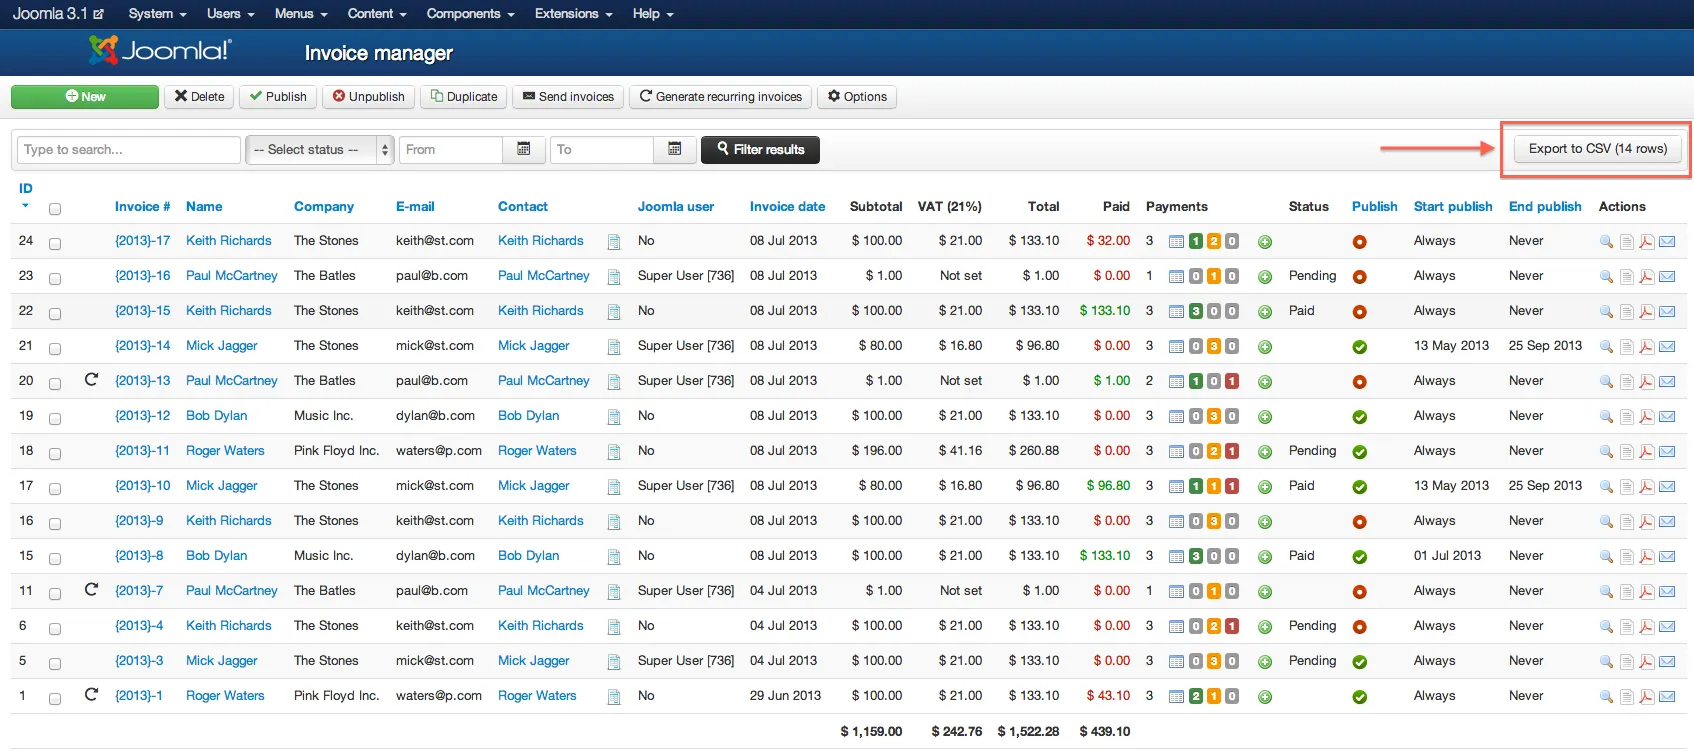The width and height of the screenshot is (1694, 755).
Task: Click the Type to search field
Action: 129,150
